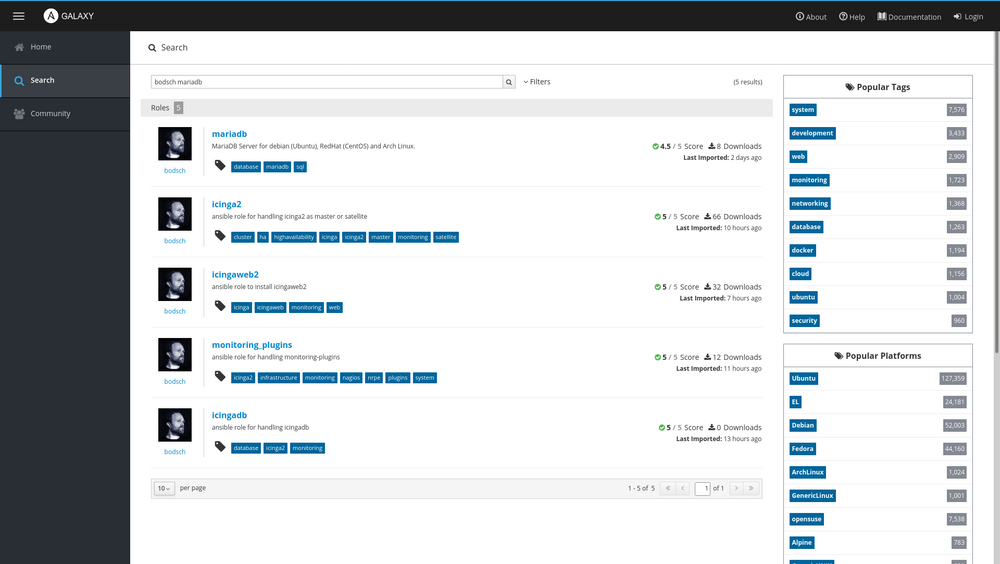The height and width of the screenshot is (564, 1000).
Task: Select the 'cluster' tag on icinga2
Action: [242, 237]
